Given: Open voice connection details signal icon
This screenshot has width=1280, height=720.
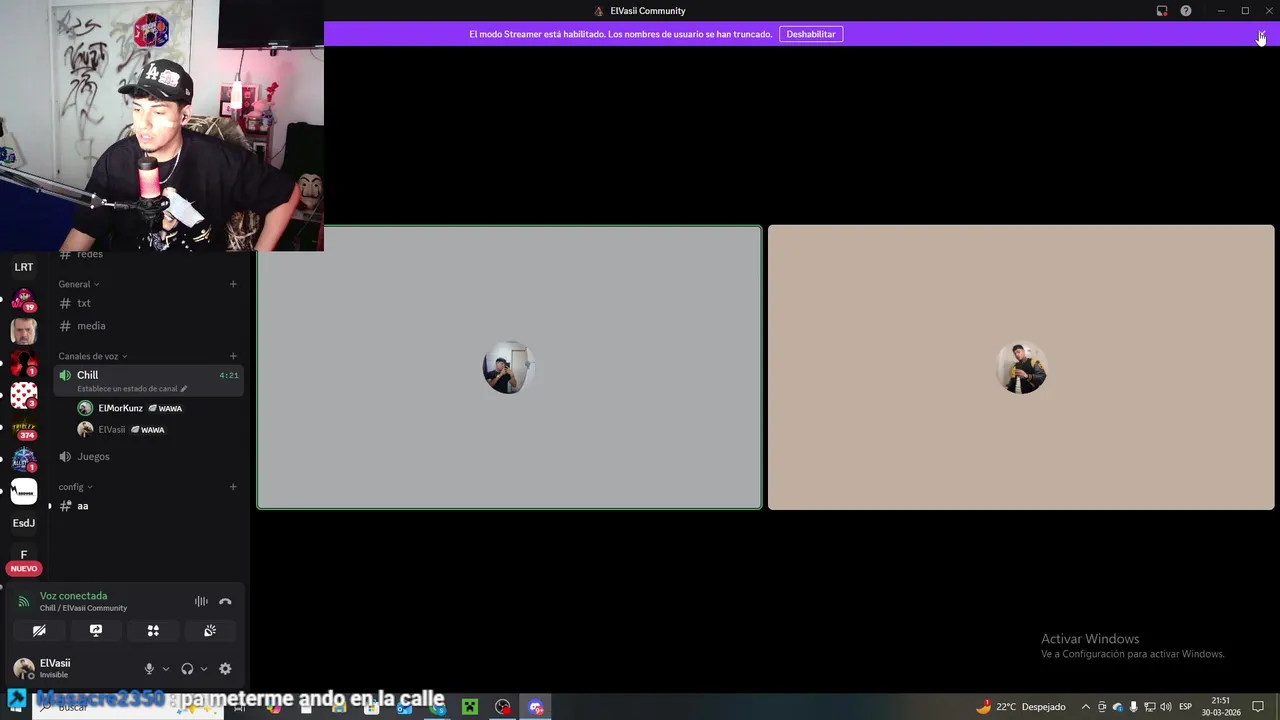Looking at the screenshot, I should [x=23, y=602].
